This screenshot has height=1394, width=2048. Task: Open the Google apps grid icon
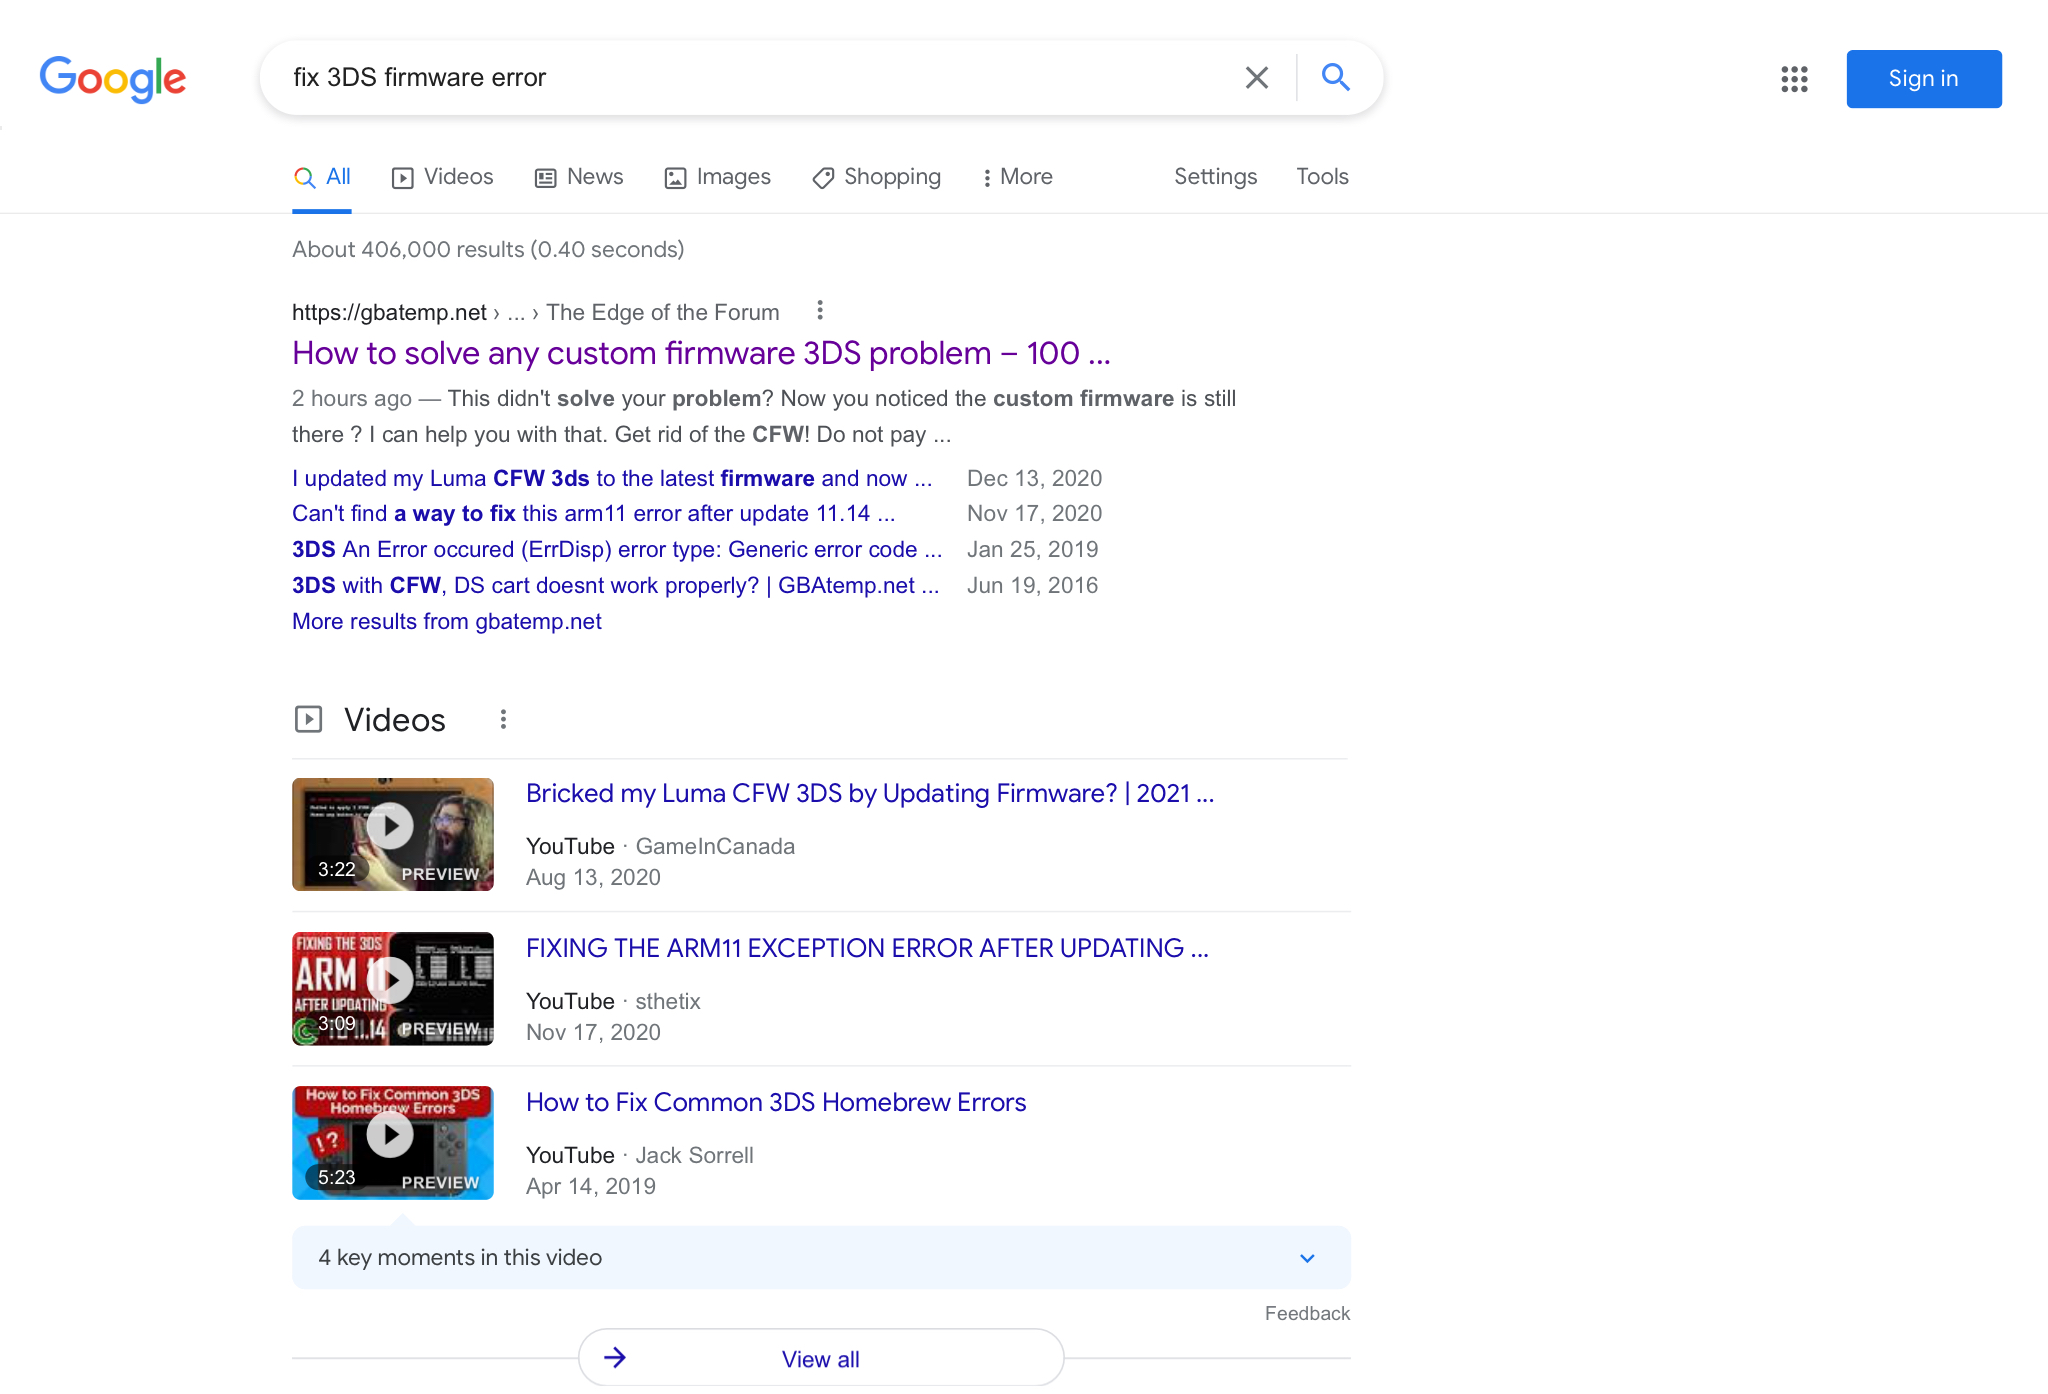[1794, 79]
